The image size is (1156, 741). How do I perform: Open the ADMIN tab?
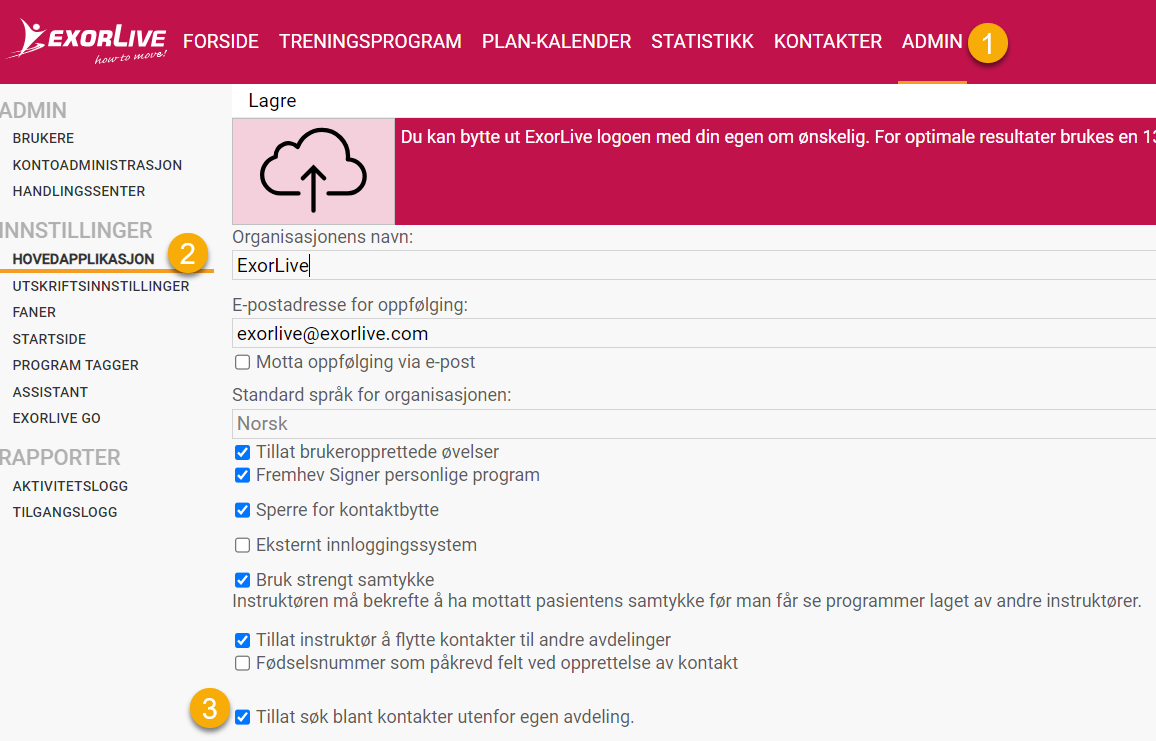932,41
